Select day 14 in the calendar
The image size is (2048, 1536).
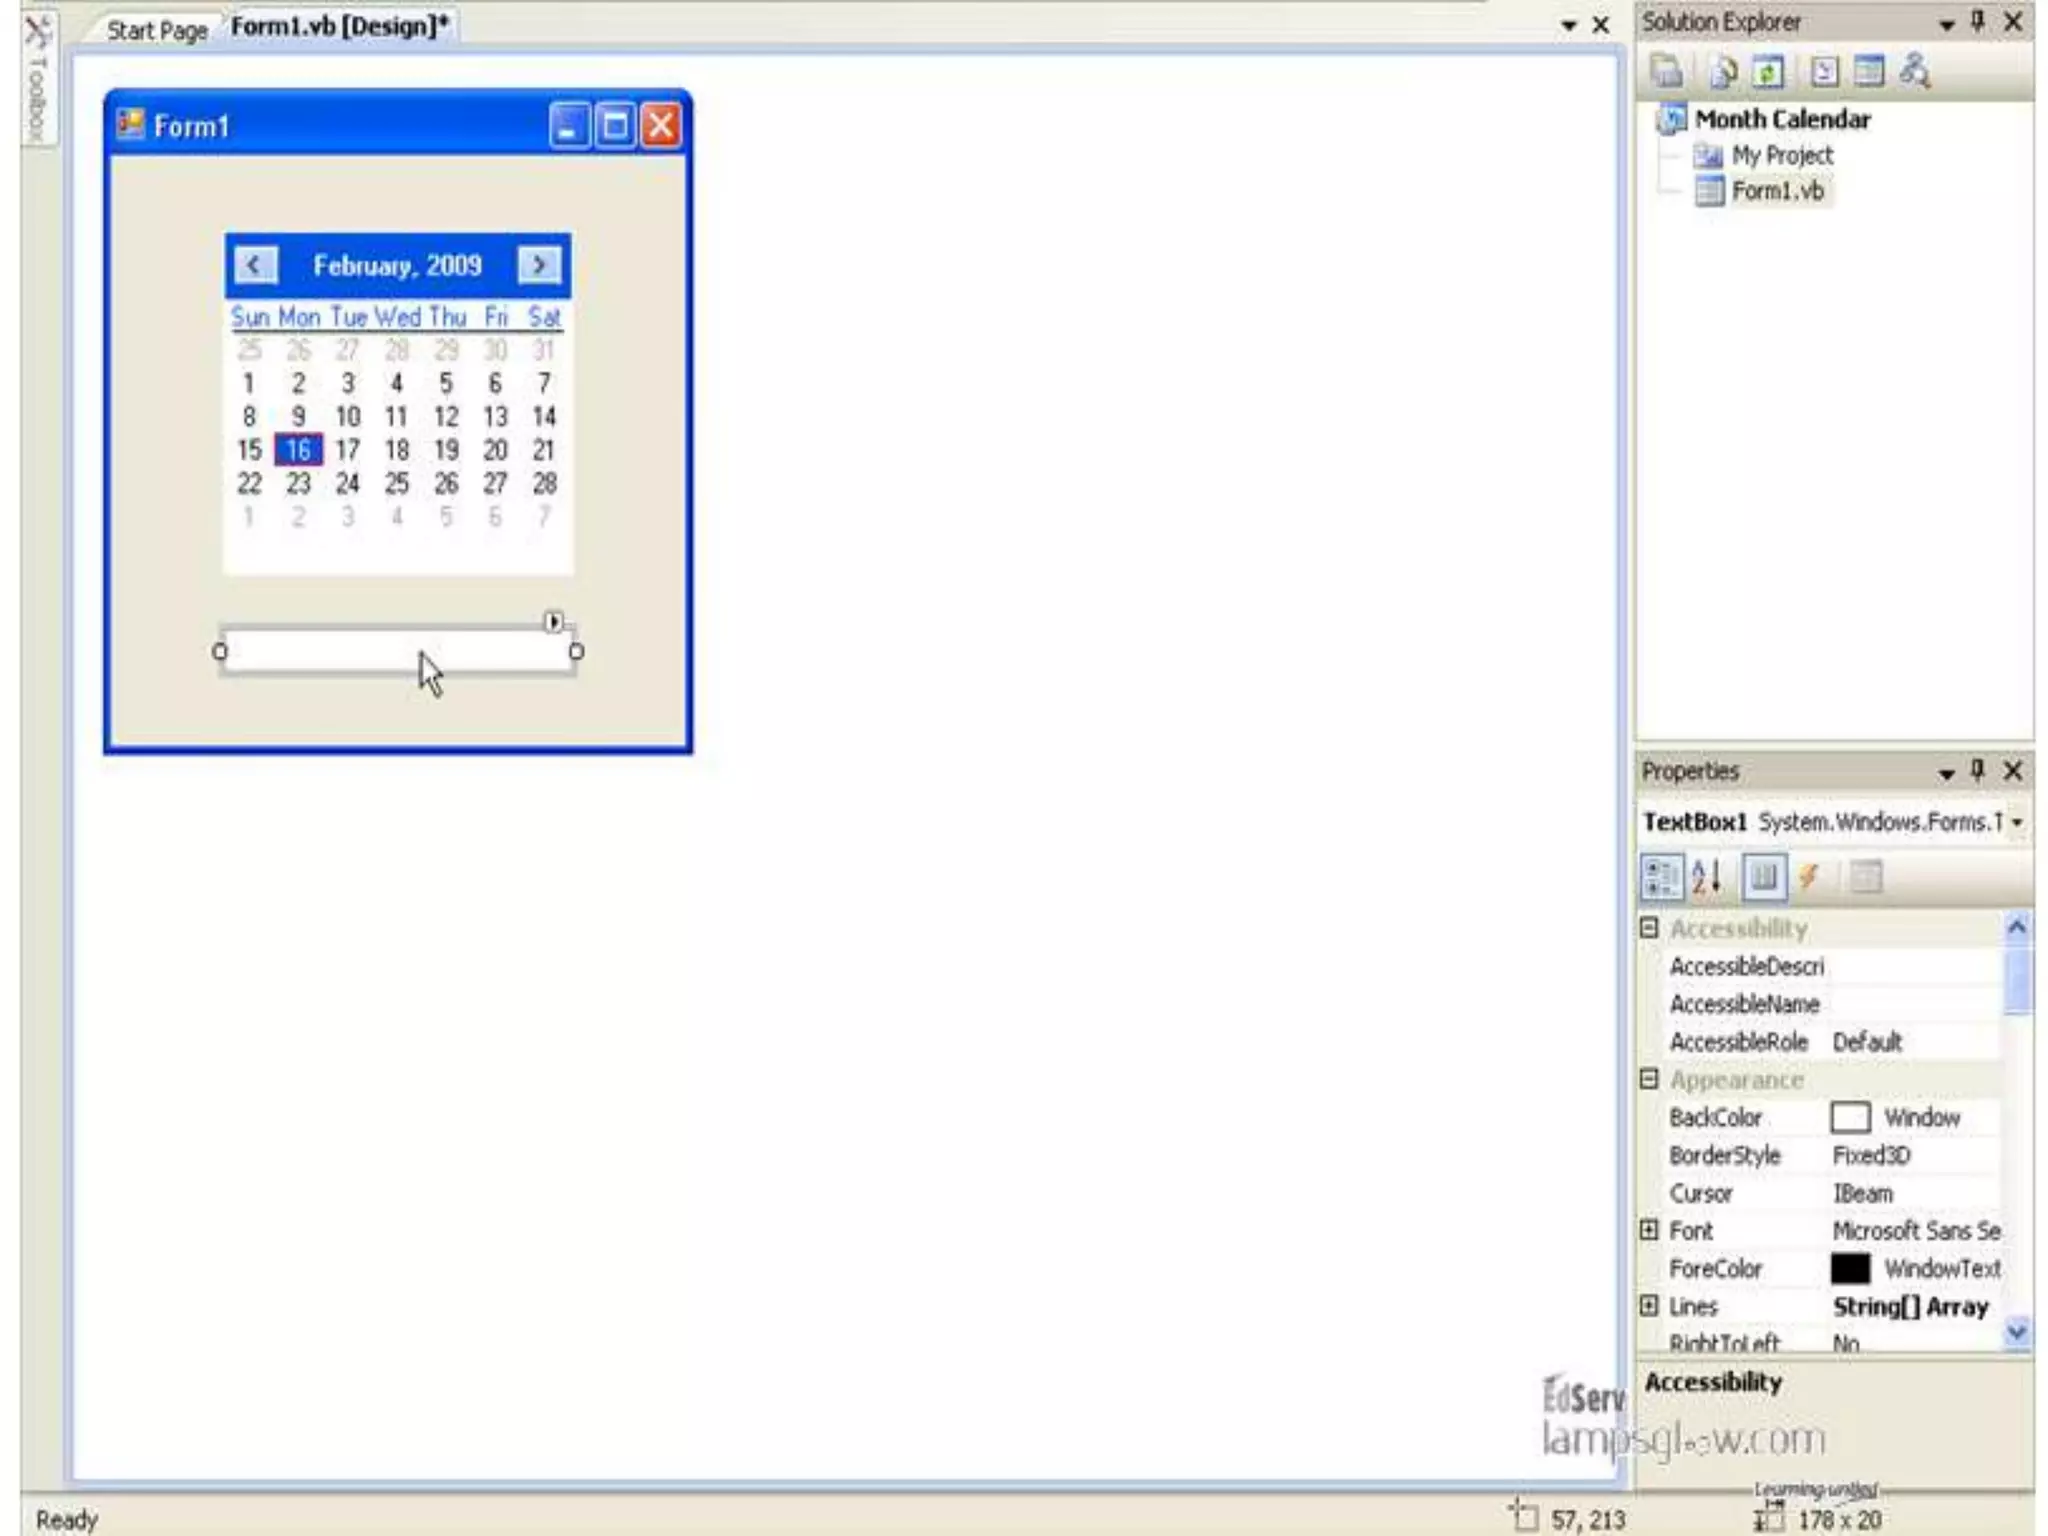point(544,416)
